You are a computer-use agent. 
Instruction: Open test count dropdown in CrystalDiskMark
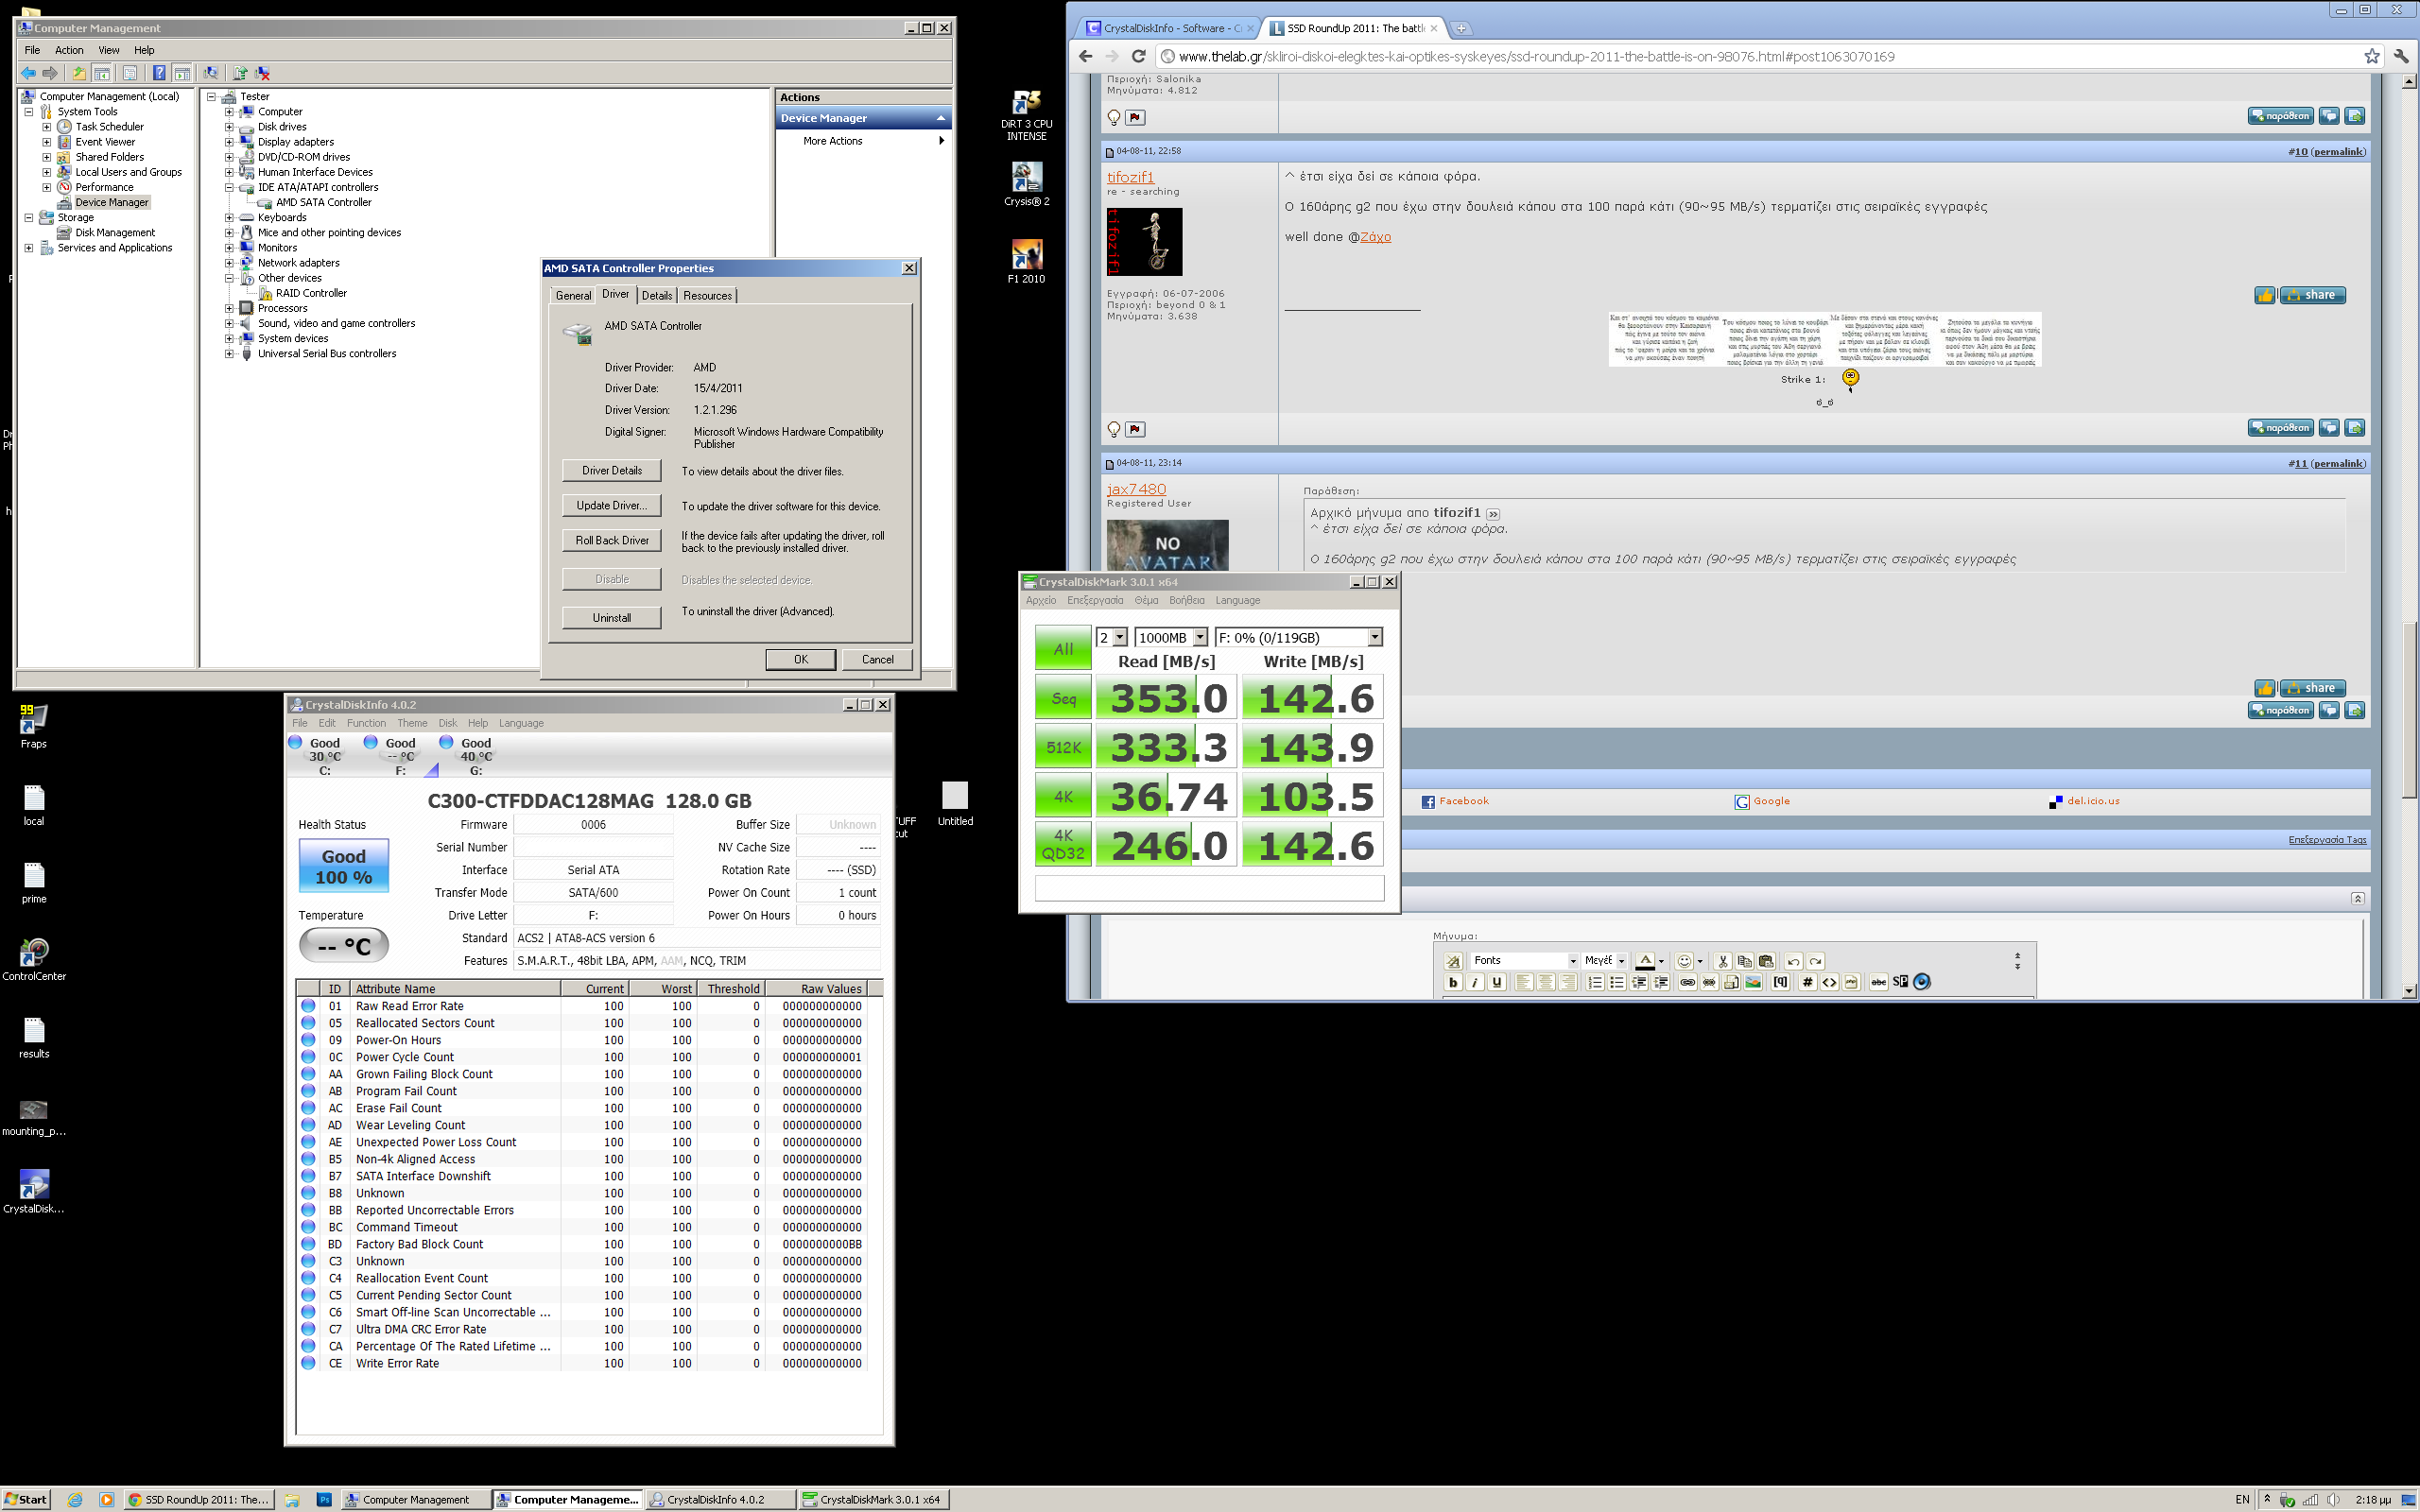pos(1119,637)
